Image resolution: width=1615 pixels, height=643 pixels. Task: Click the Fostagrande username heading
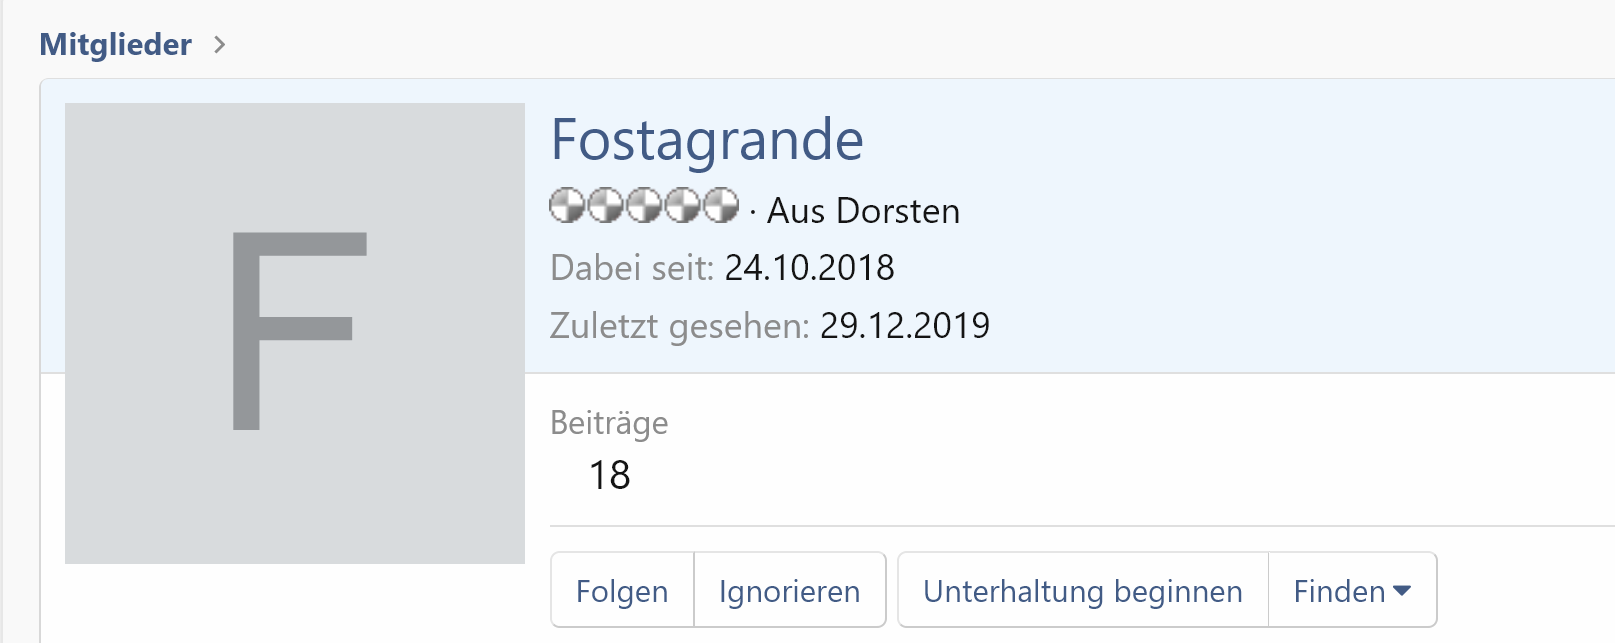click(707, 140)
